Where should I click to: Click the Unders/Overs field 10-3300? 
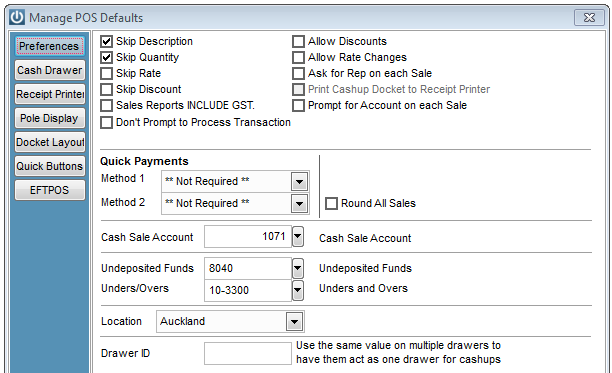pos(248,290)
